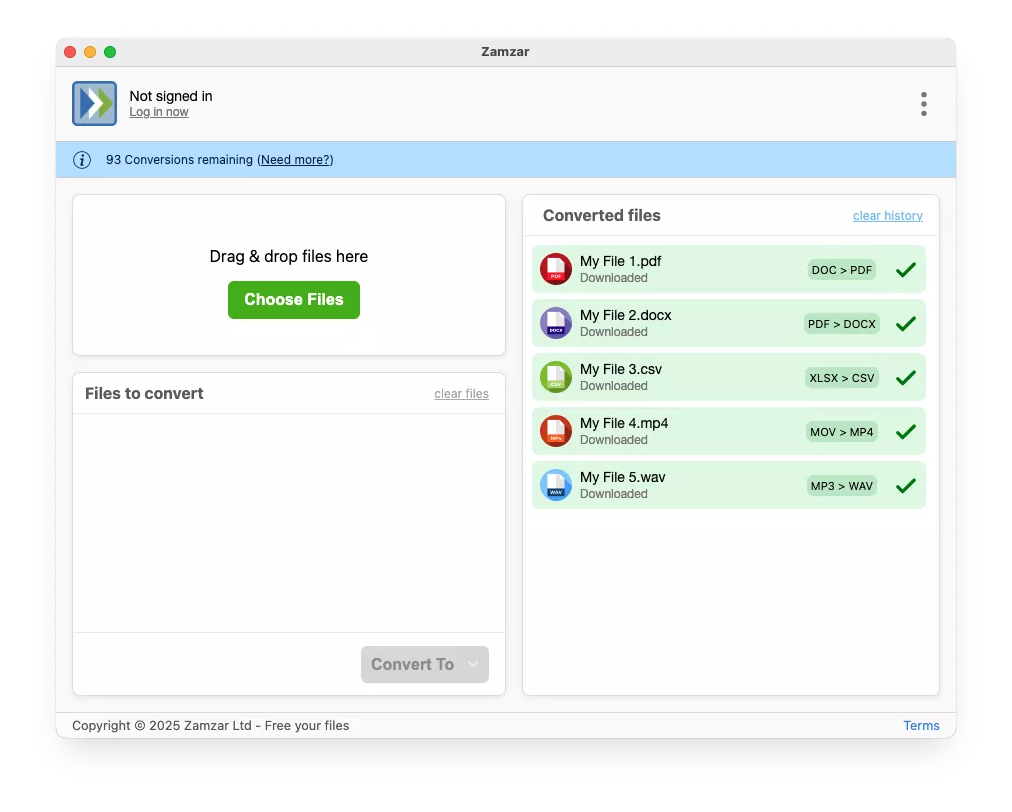Click the red PDF file icon
Image resolution: width=1012 pixels, height=812 pixels.
556,269
